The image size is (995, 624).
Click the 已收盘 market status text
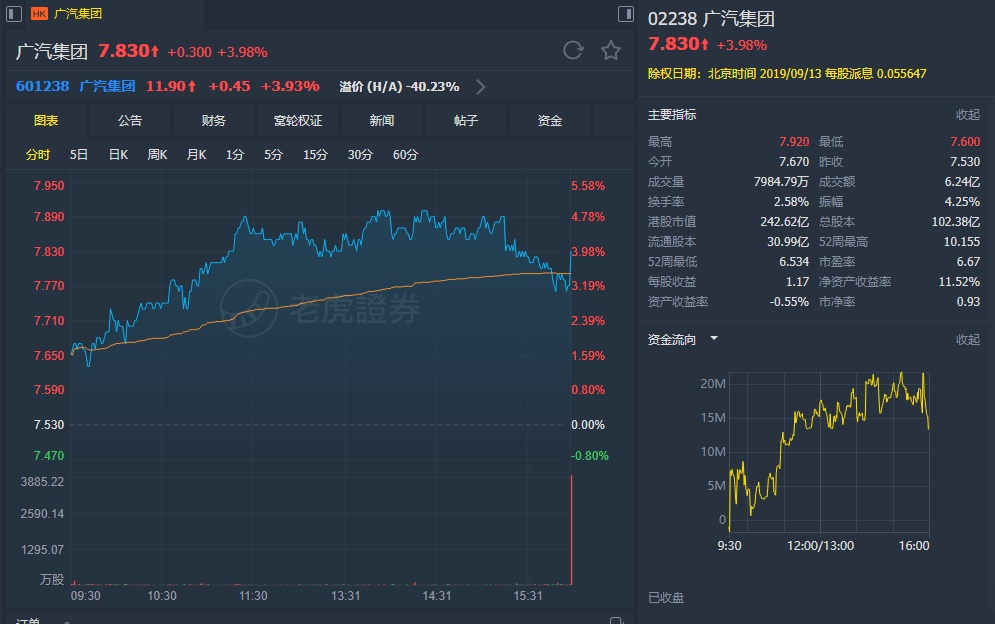point(666,597)
